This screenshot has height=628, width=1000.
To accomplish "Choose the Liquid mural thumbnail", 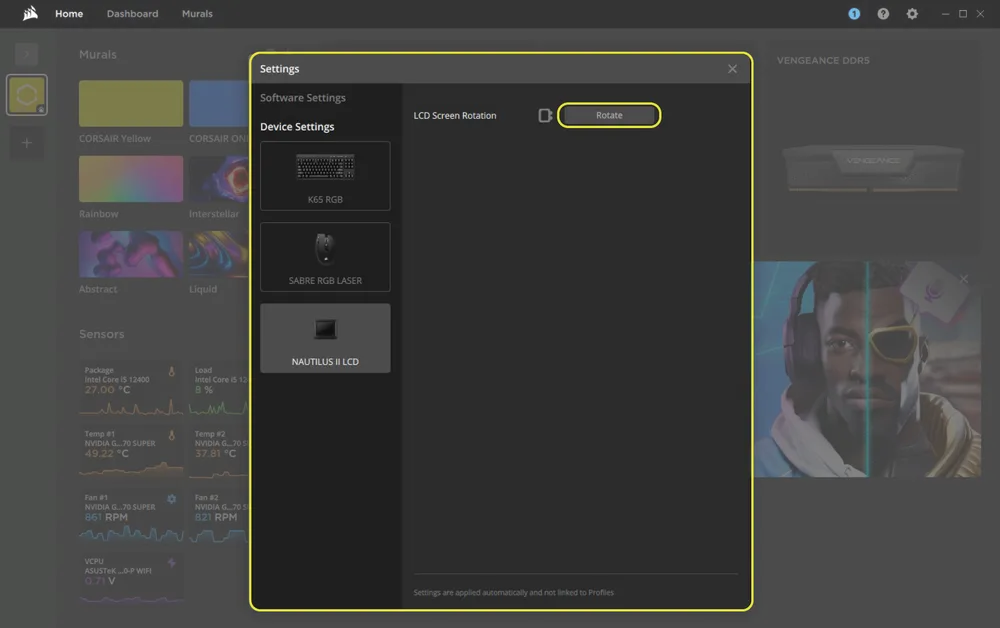I will tap(219, 254).
